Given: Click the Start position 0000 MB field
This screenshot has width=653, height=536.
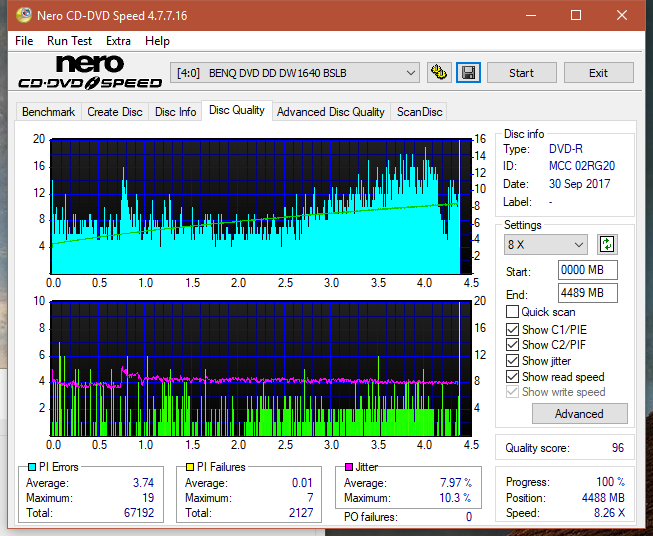Looking at the screenshot, I should [x=587, y=270].
